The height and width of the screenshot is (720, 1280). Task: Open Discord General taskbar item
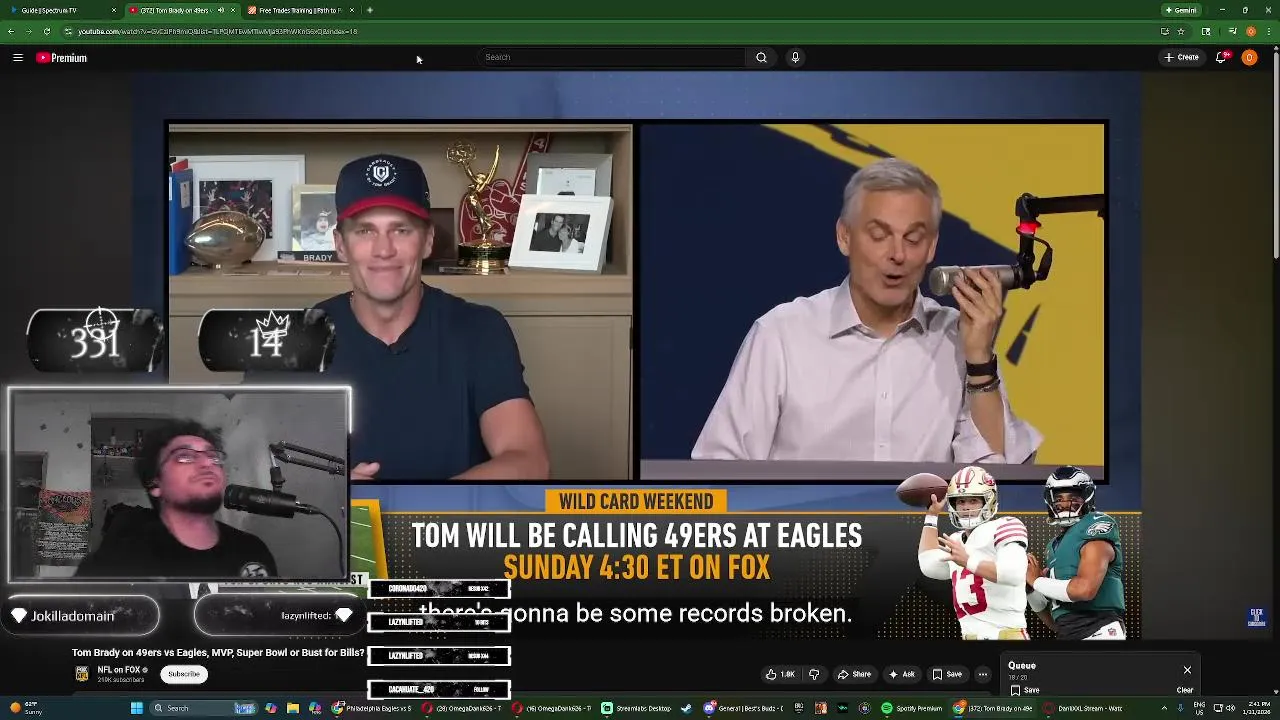click(743, 708)
